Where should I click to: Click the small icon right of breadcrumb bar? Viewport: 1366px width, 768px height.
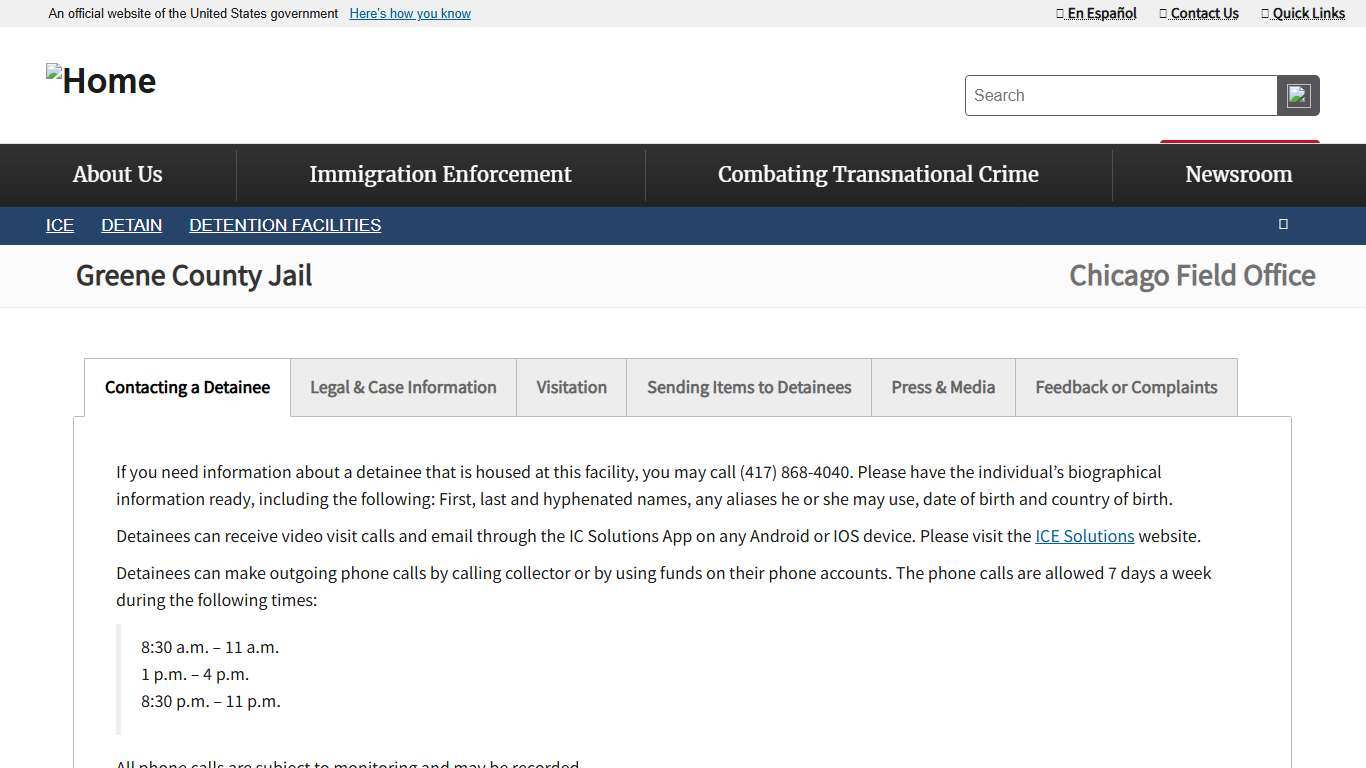(x=1283, y=224)
